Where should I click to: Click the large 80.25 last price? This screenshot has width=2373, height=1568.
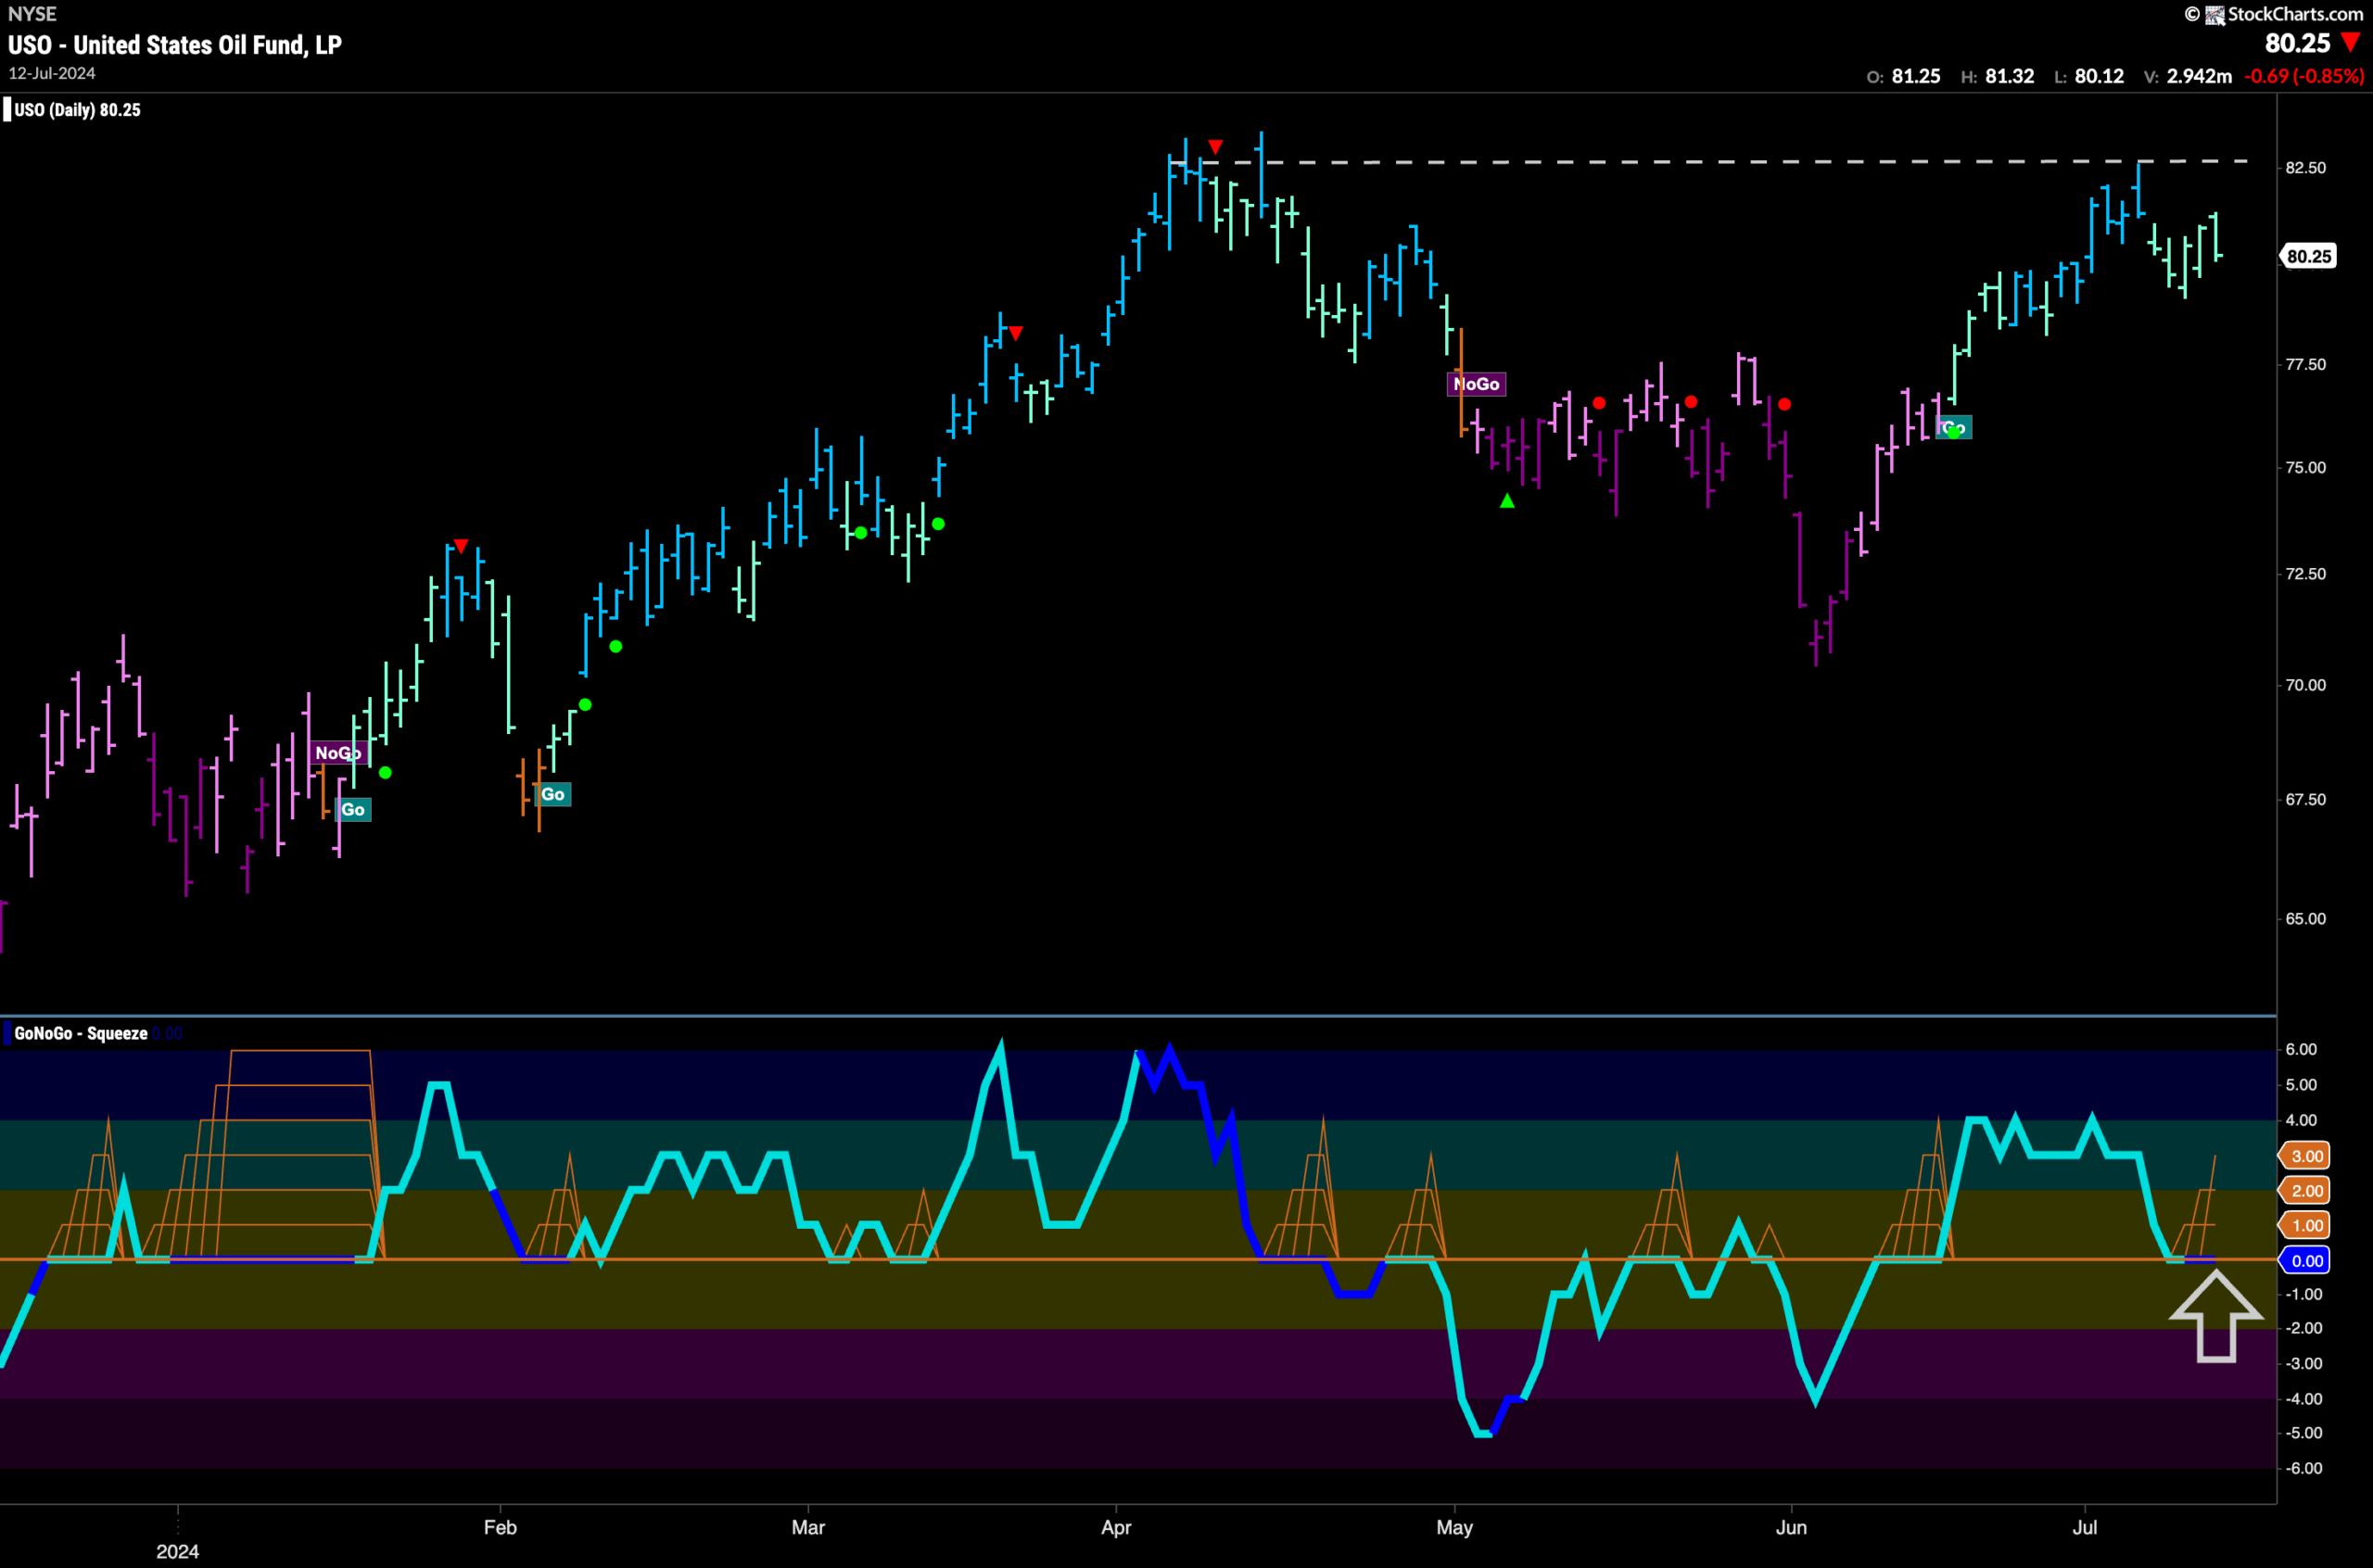click(2297, 43)
